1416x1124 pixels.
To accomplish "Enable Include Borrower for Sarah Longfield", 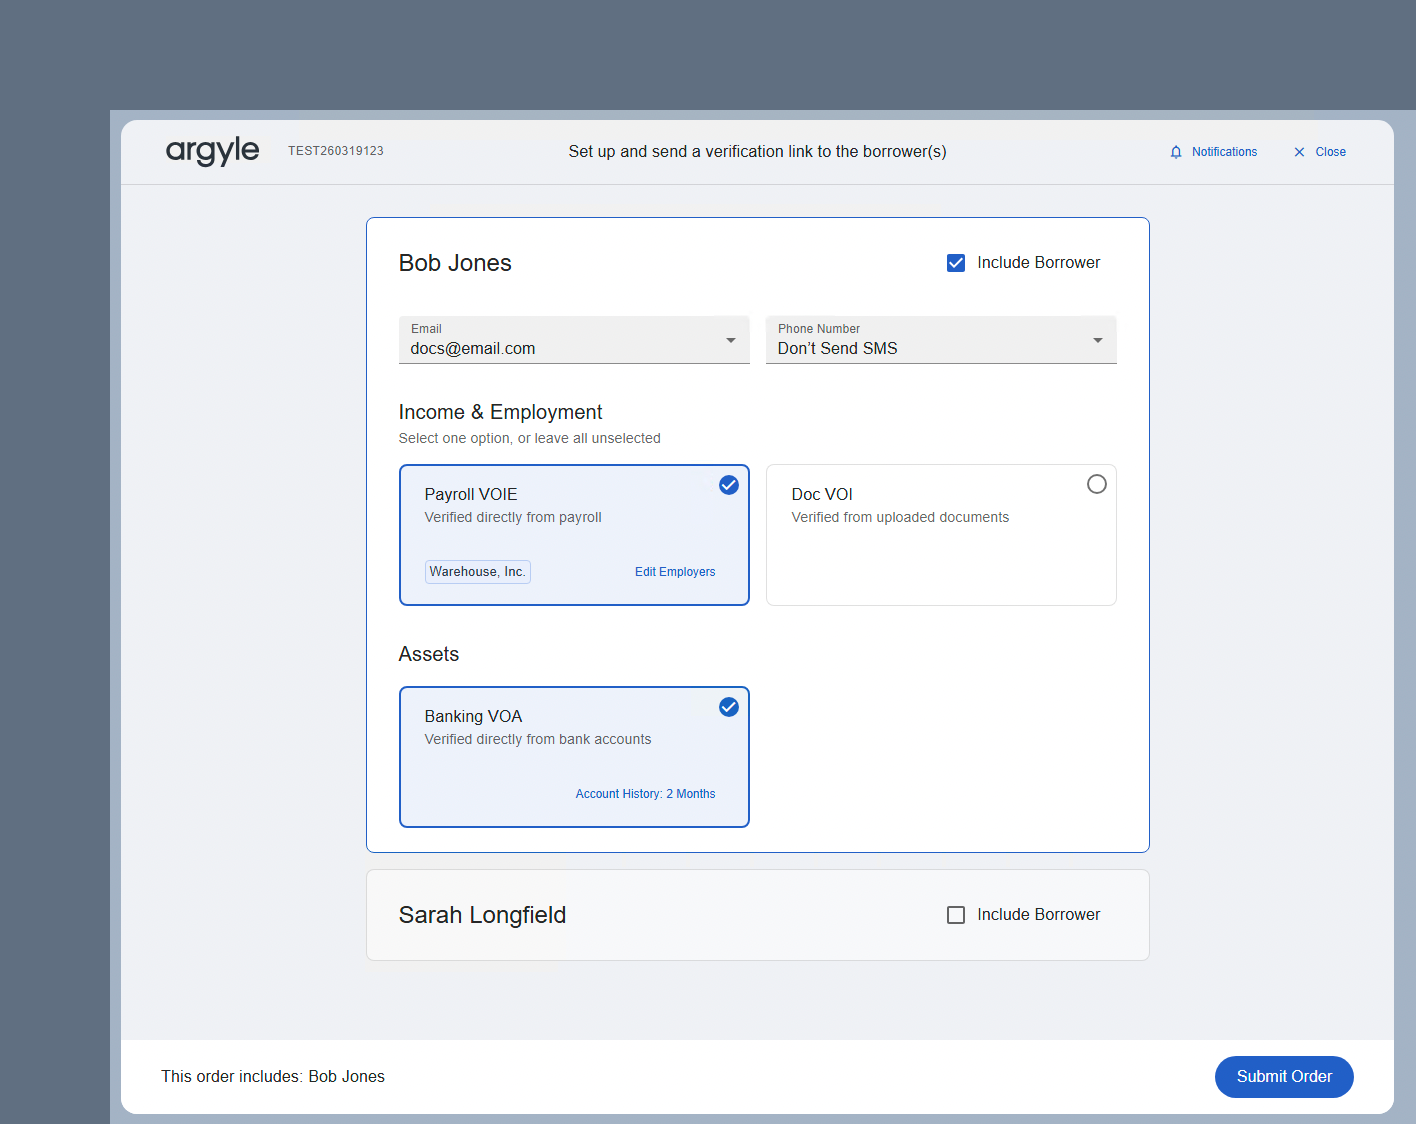I will coord(956,914).
